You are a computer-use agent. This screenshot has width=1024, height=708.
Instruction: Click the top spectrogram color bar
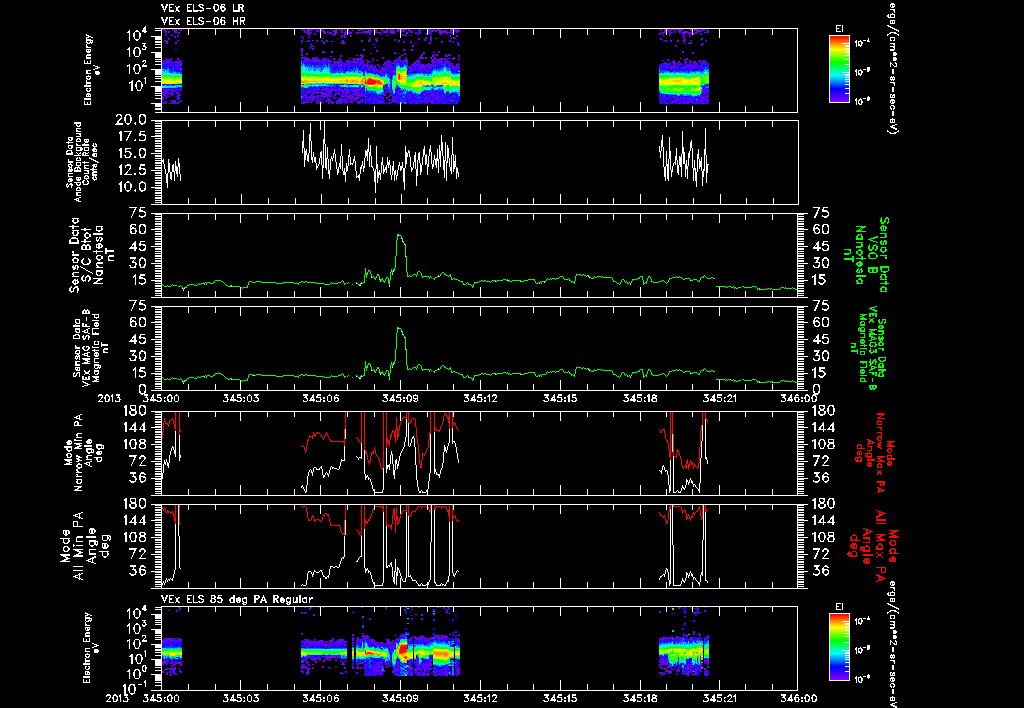click(x=839, y=69)
